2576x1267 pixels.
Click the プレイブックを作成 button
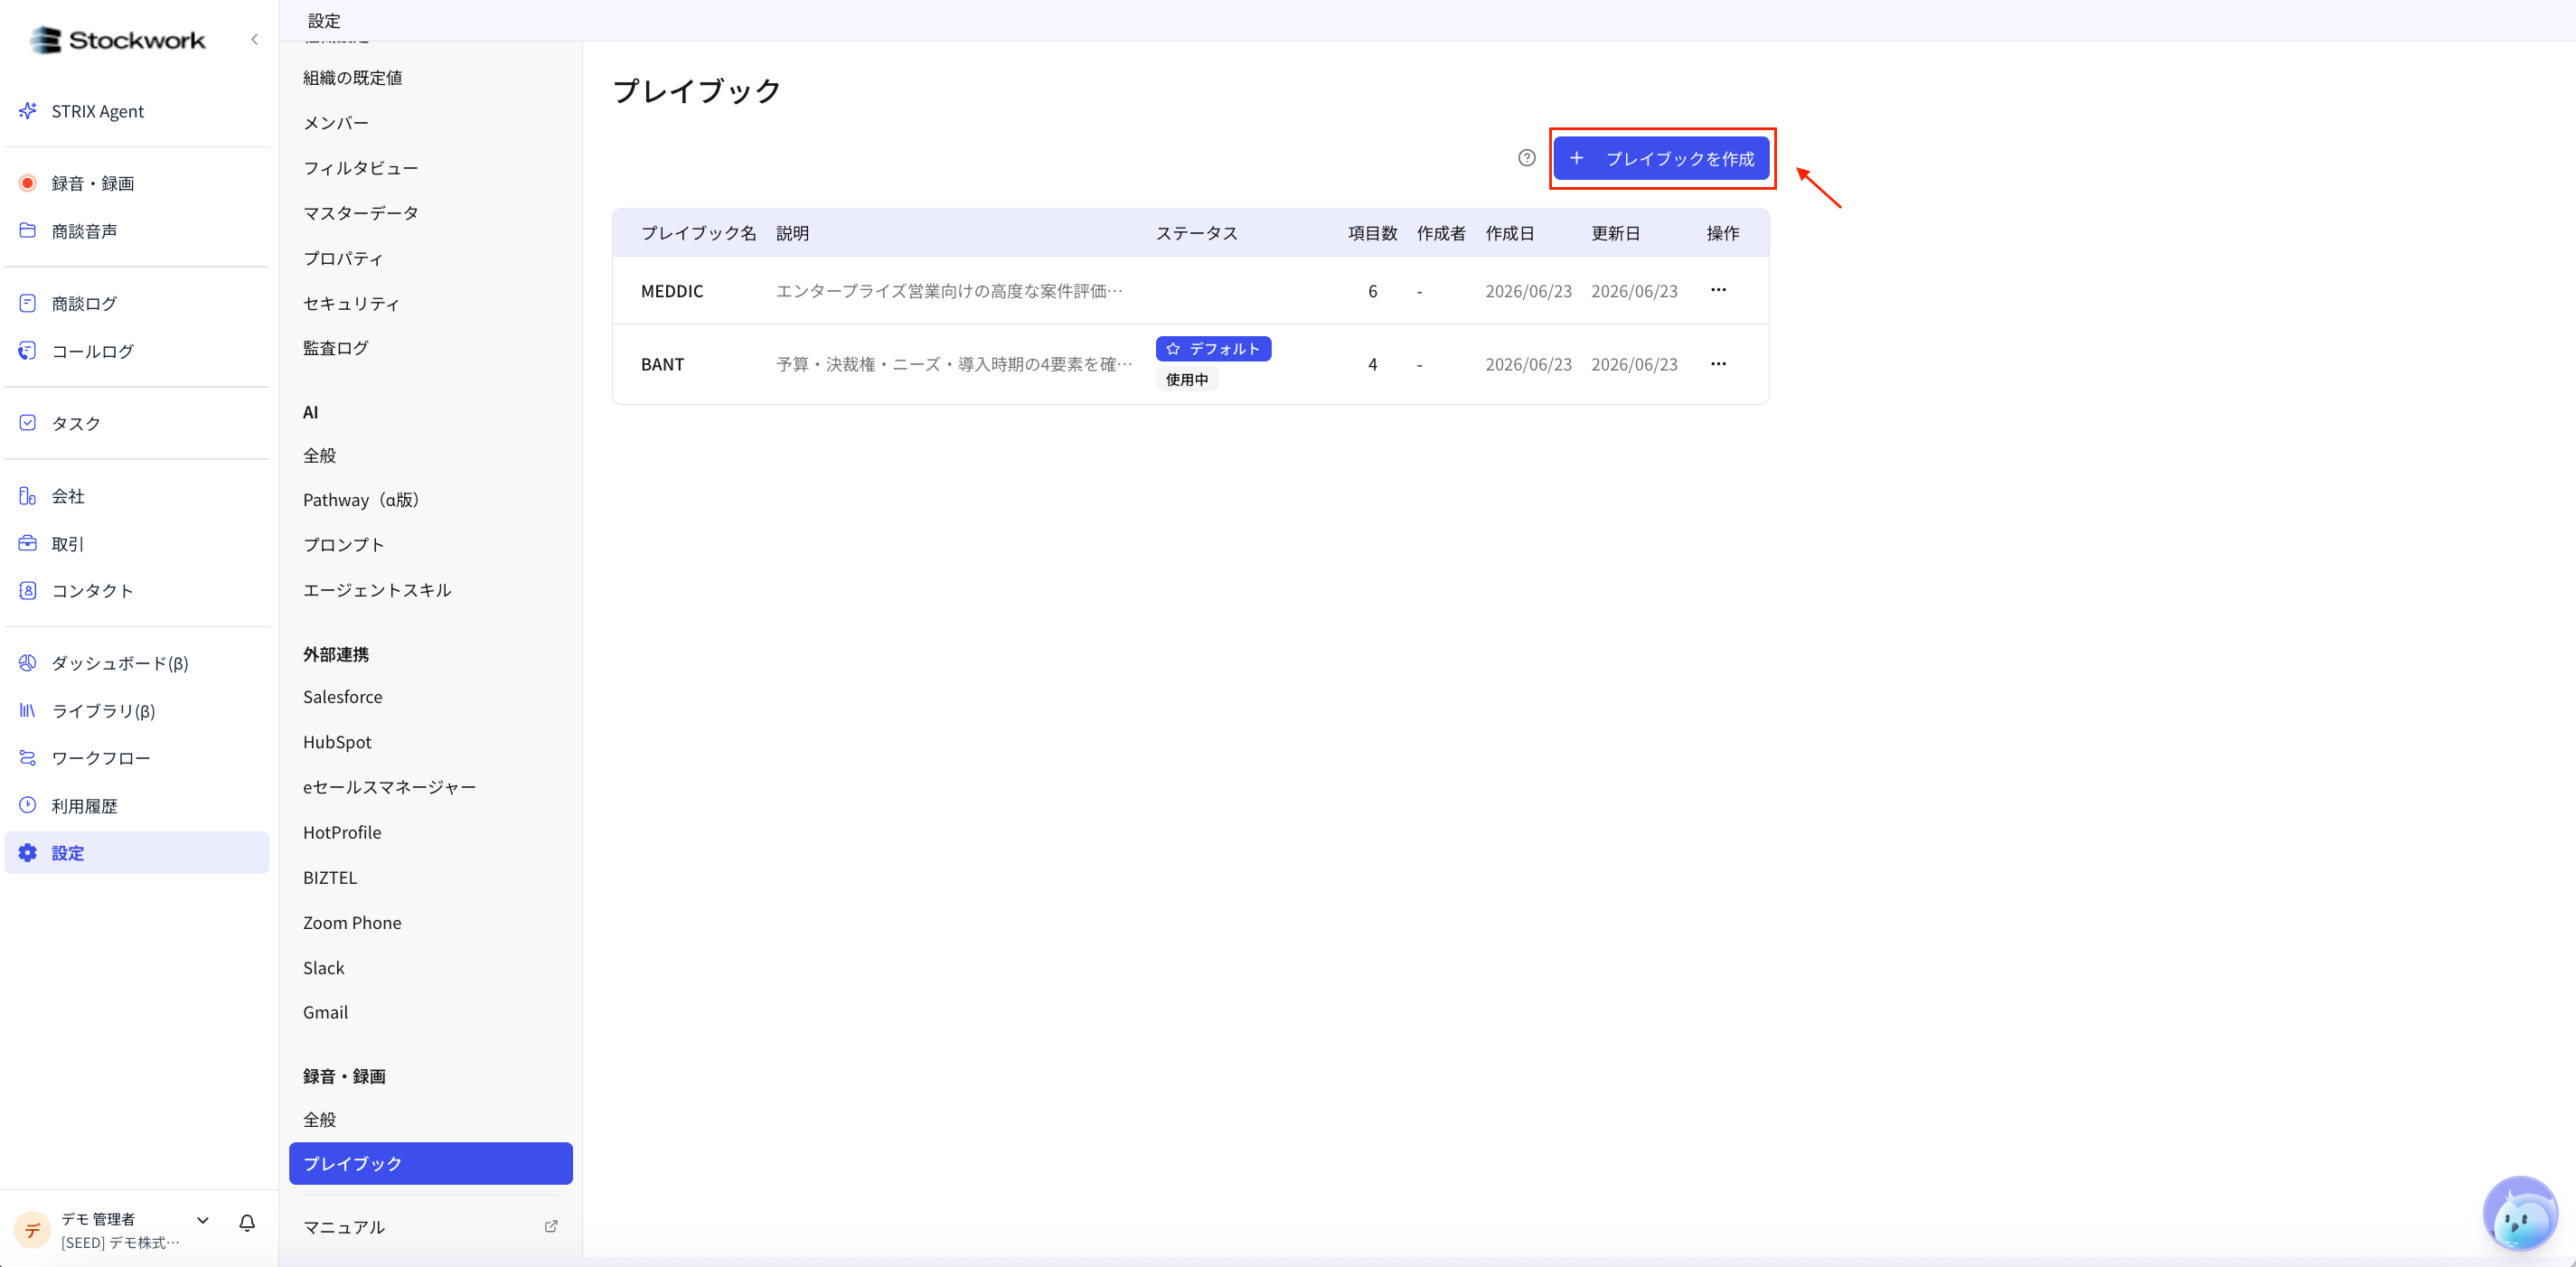pos(1661,158)
